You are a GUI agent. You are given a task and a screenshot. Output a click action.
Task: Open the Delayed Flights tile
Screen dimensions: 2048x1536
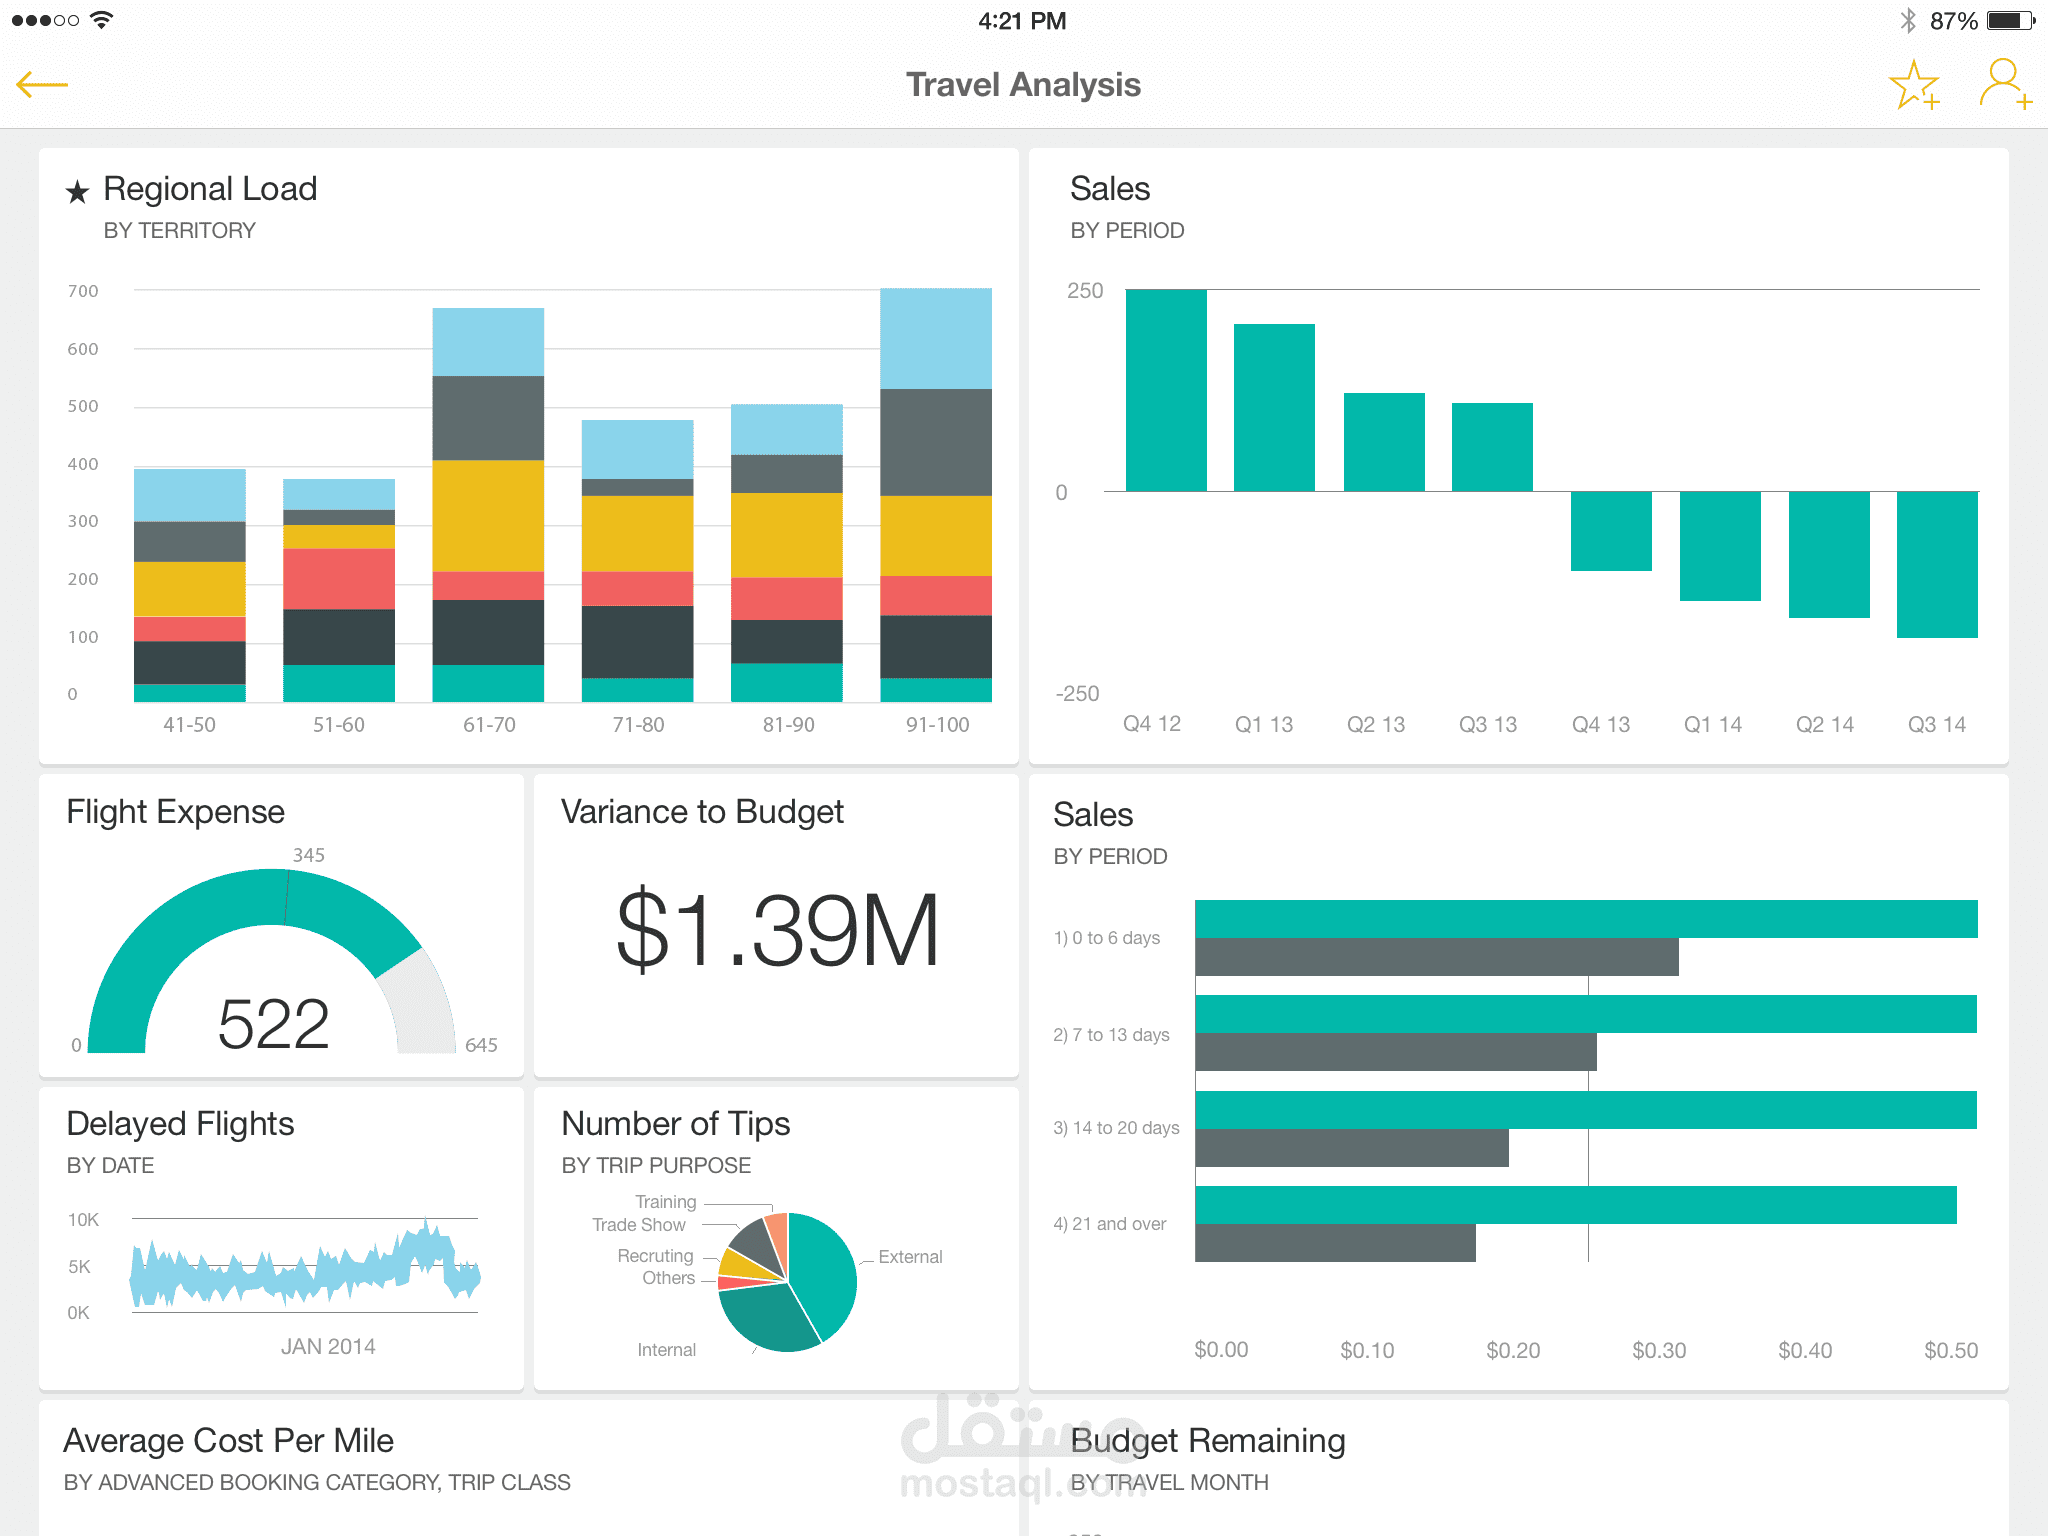(x=281, y=1238)
